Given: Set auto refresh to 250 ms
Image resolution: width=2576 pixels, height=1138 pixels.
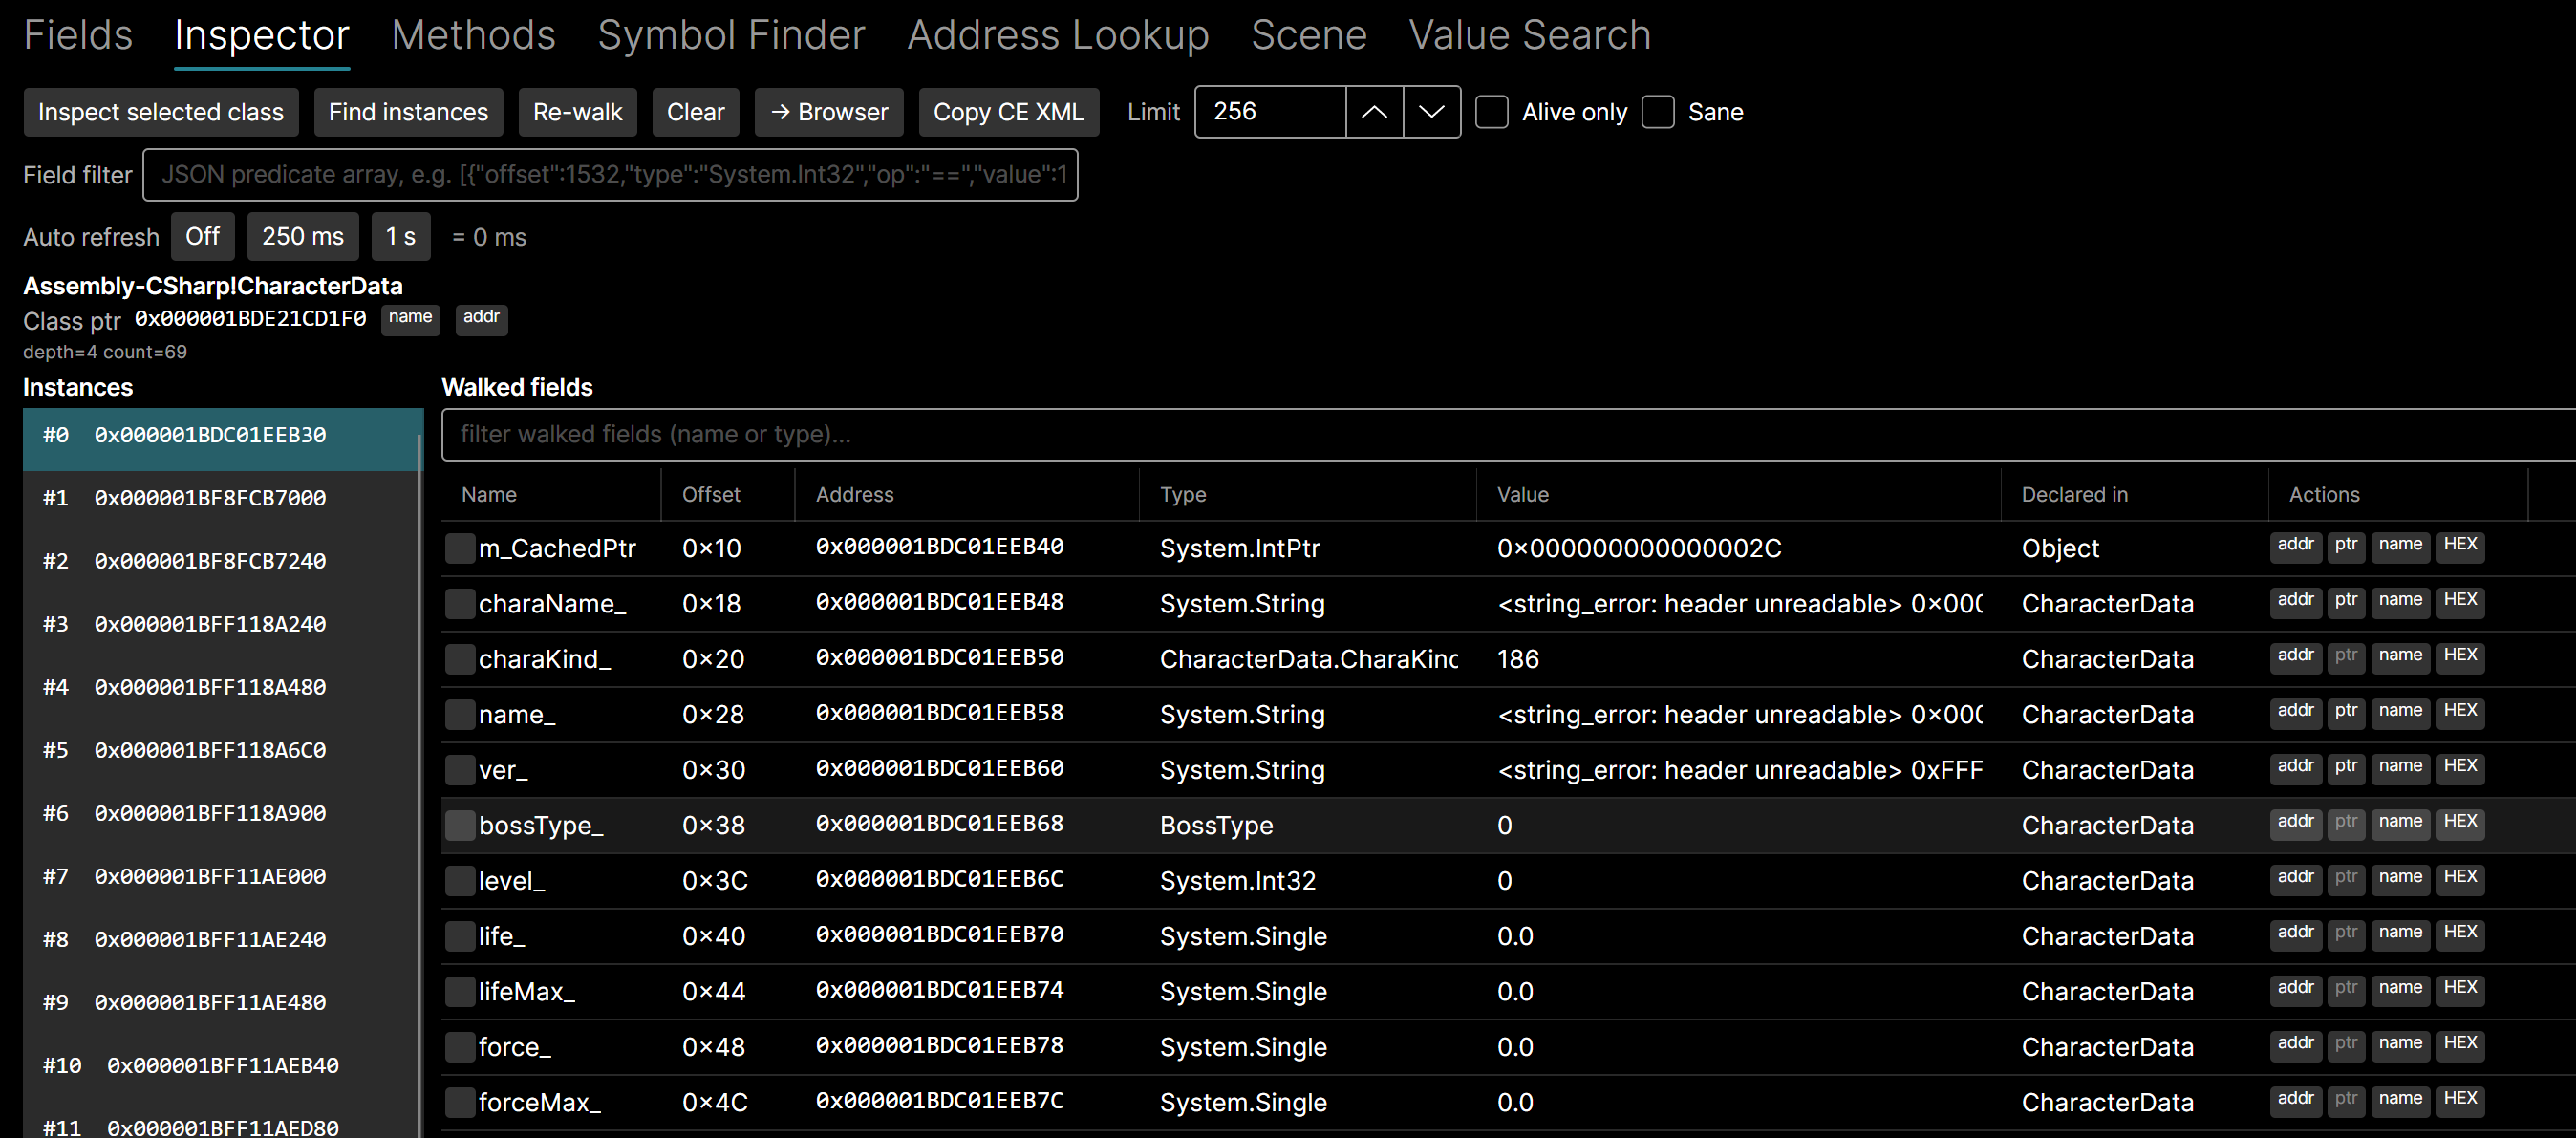Looking at the screenshot, I should (303, 236).
